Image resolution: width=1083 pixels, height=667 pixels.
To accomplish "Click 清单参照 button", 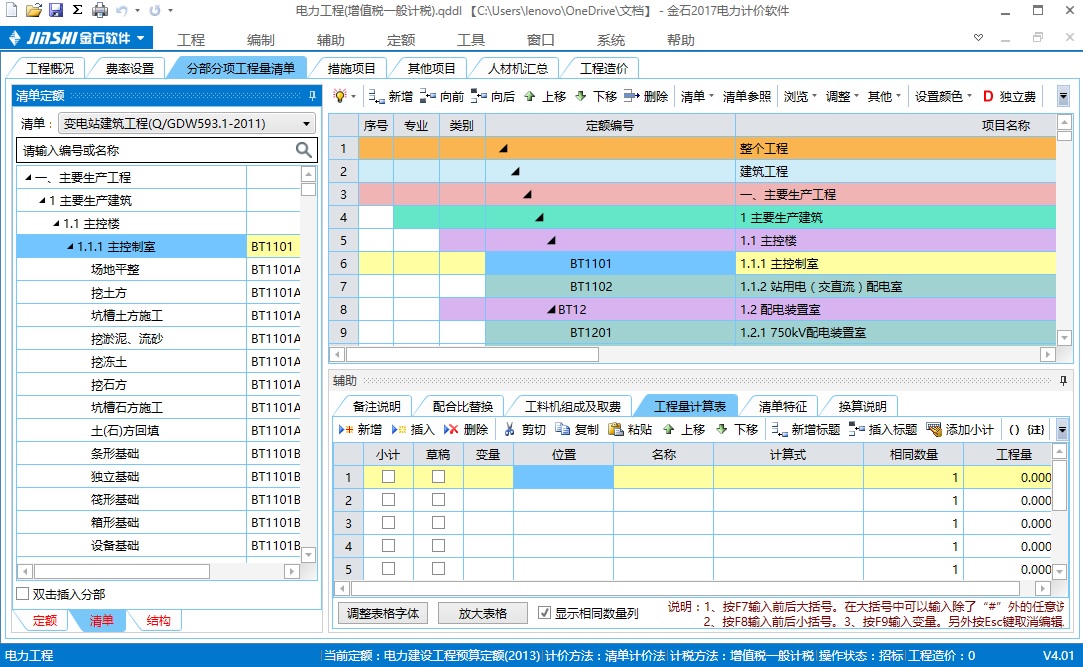I will 747,96.
